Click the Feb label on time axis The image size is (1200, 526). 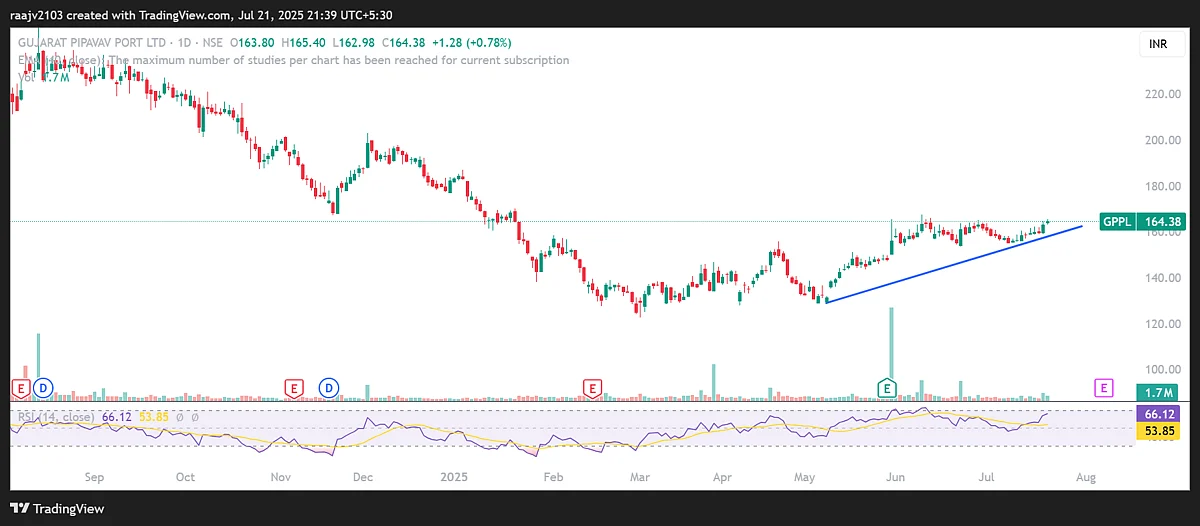pyautogui.click(x=553, y=478)
